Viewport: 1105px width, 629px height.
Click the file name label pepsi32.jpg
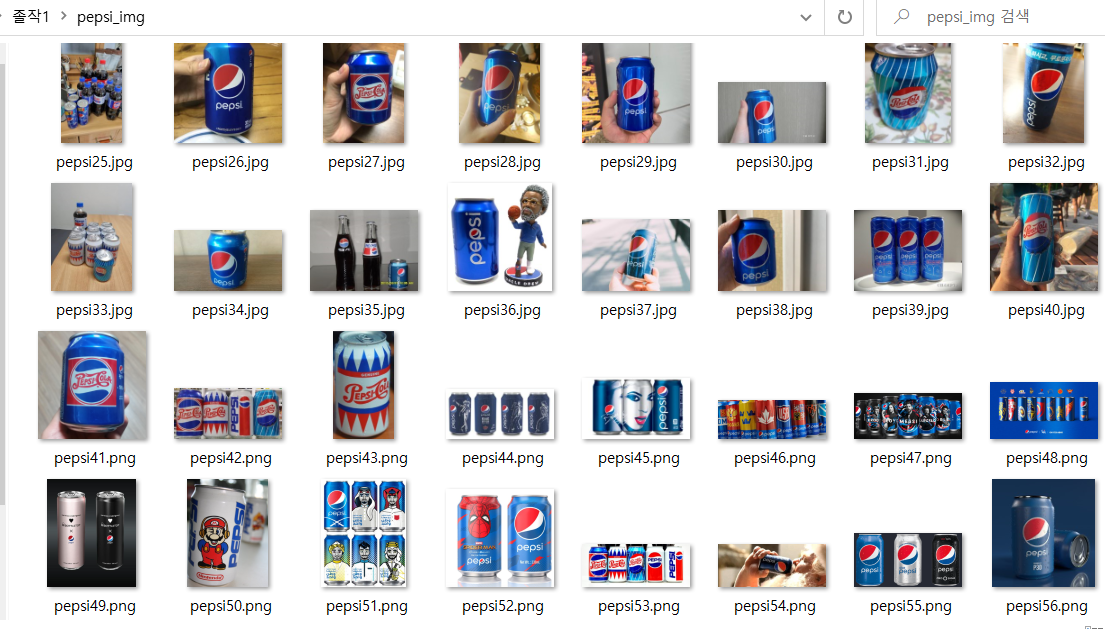(x=1047, y=162)
